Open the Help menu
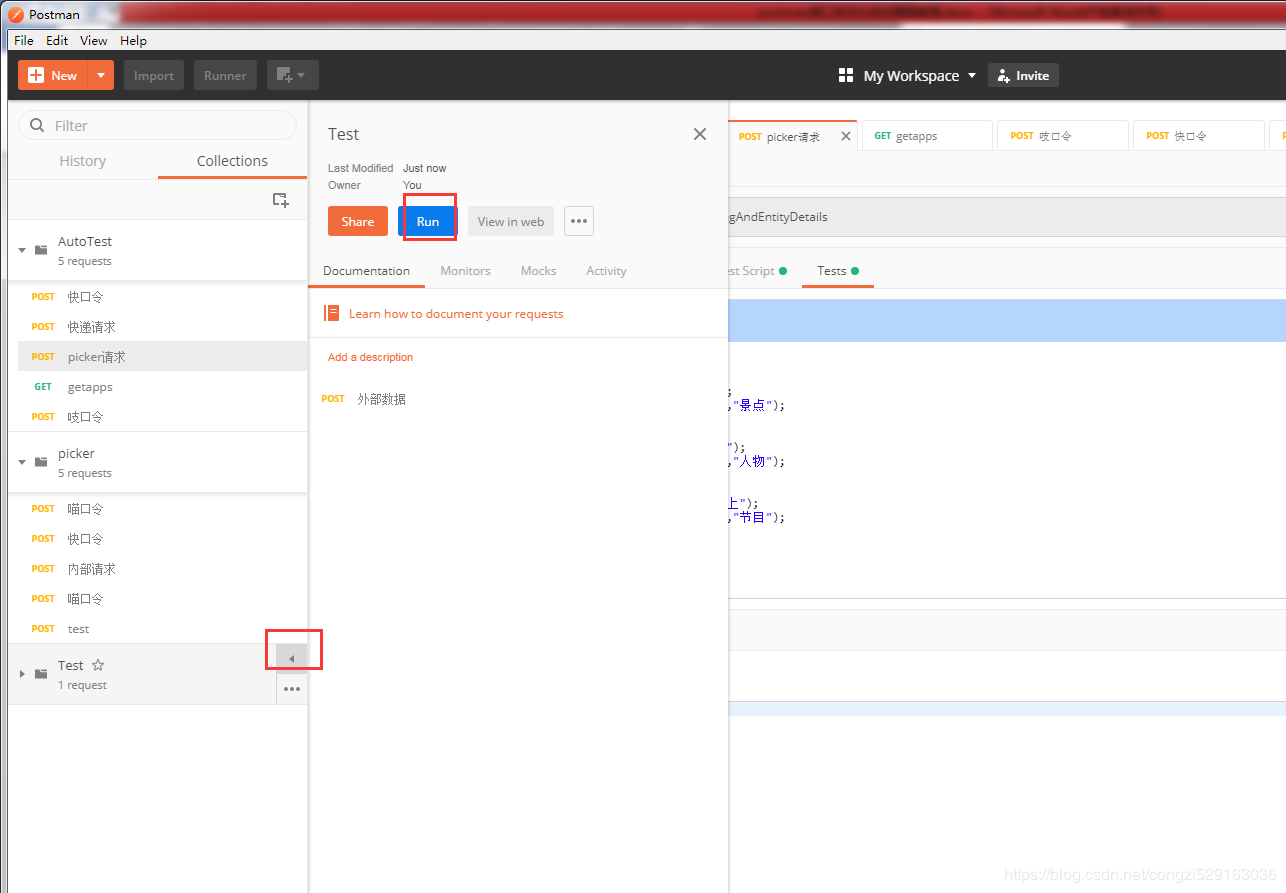This screenshot has width=1286, height=893. coord(133,41)
